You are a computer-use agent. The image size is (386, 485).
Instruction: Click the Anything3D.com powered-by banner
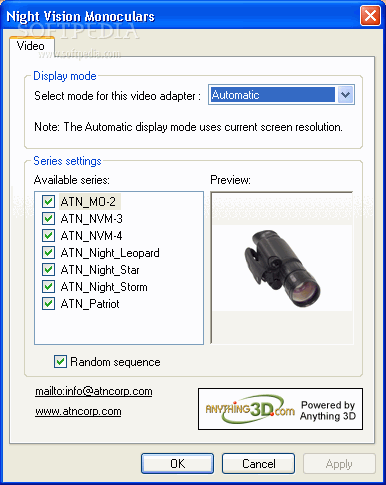(280, 409)
